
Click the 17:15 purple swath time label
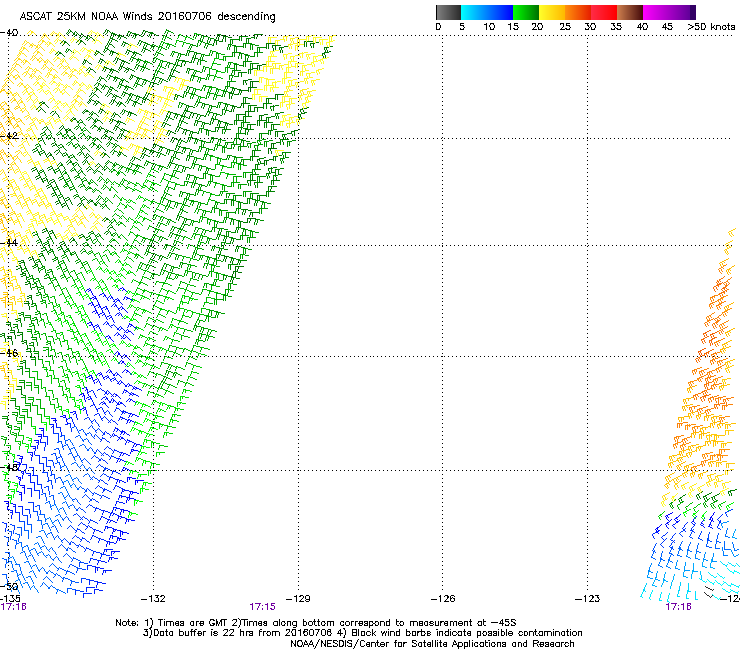pyautogui.click(x=262, y=607)
